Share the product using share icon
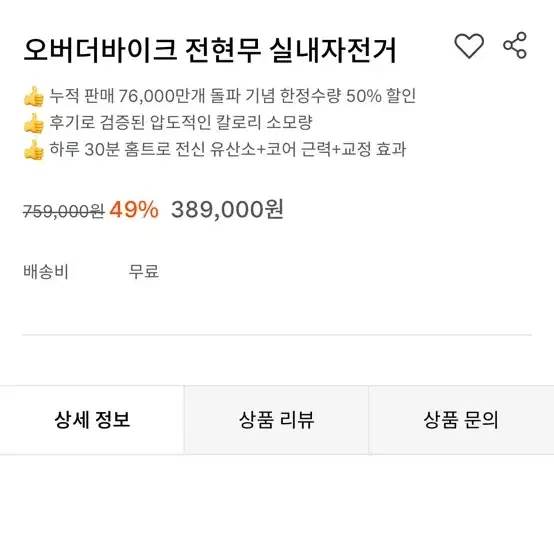The height and width of the screenshot is (554, 554). pos(515,45)
